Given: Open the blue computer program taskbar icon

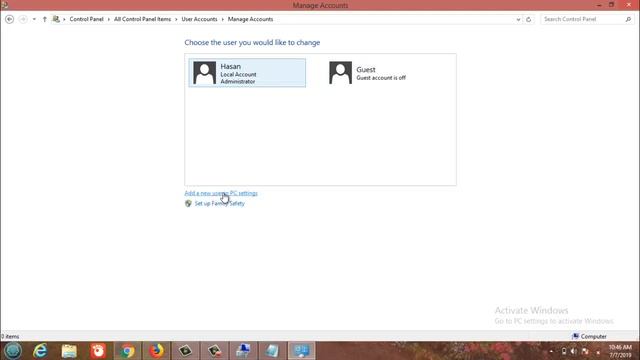Looking at the screenshot, I should coord(243,351).
